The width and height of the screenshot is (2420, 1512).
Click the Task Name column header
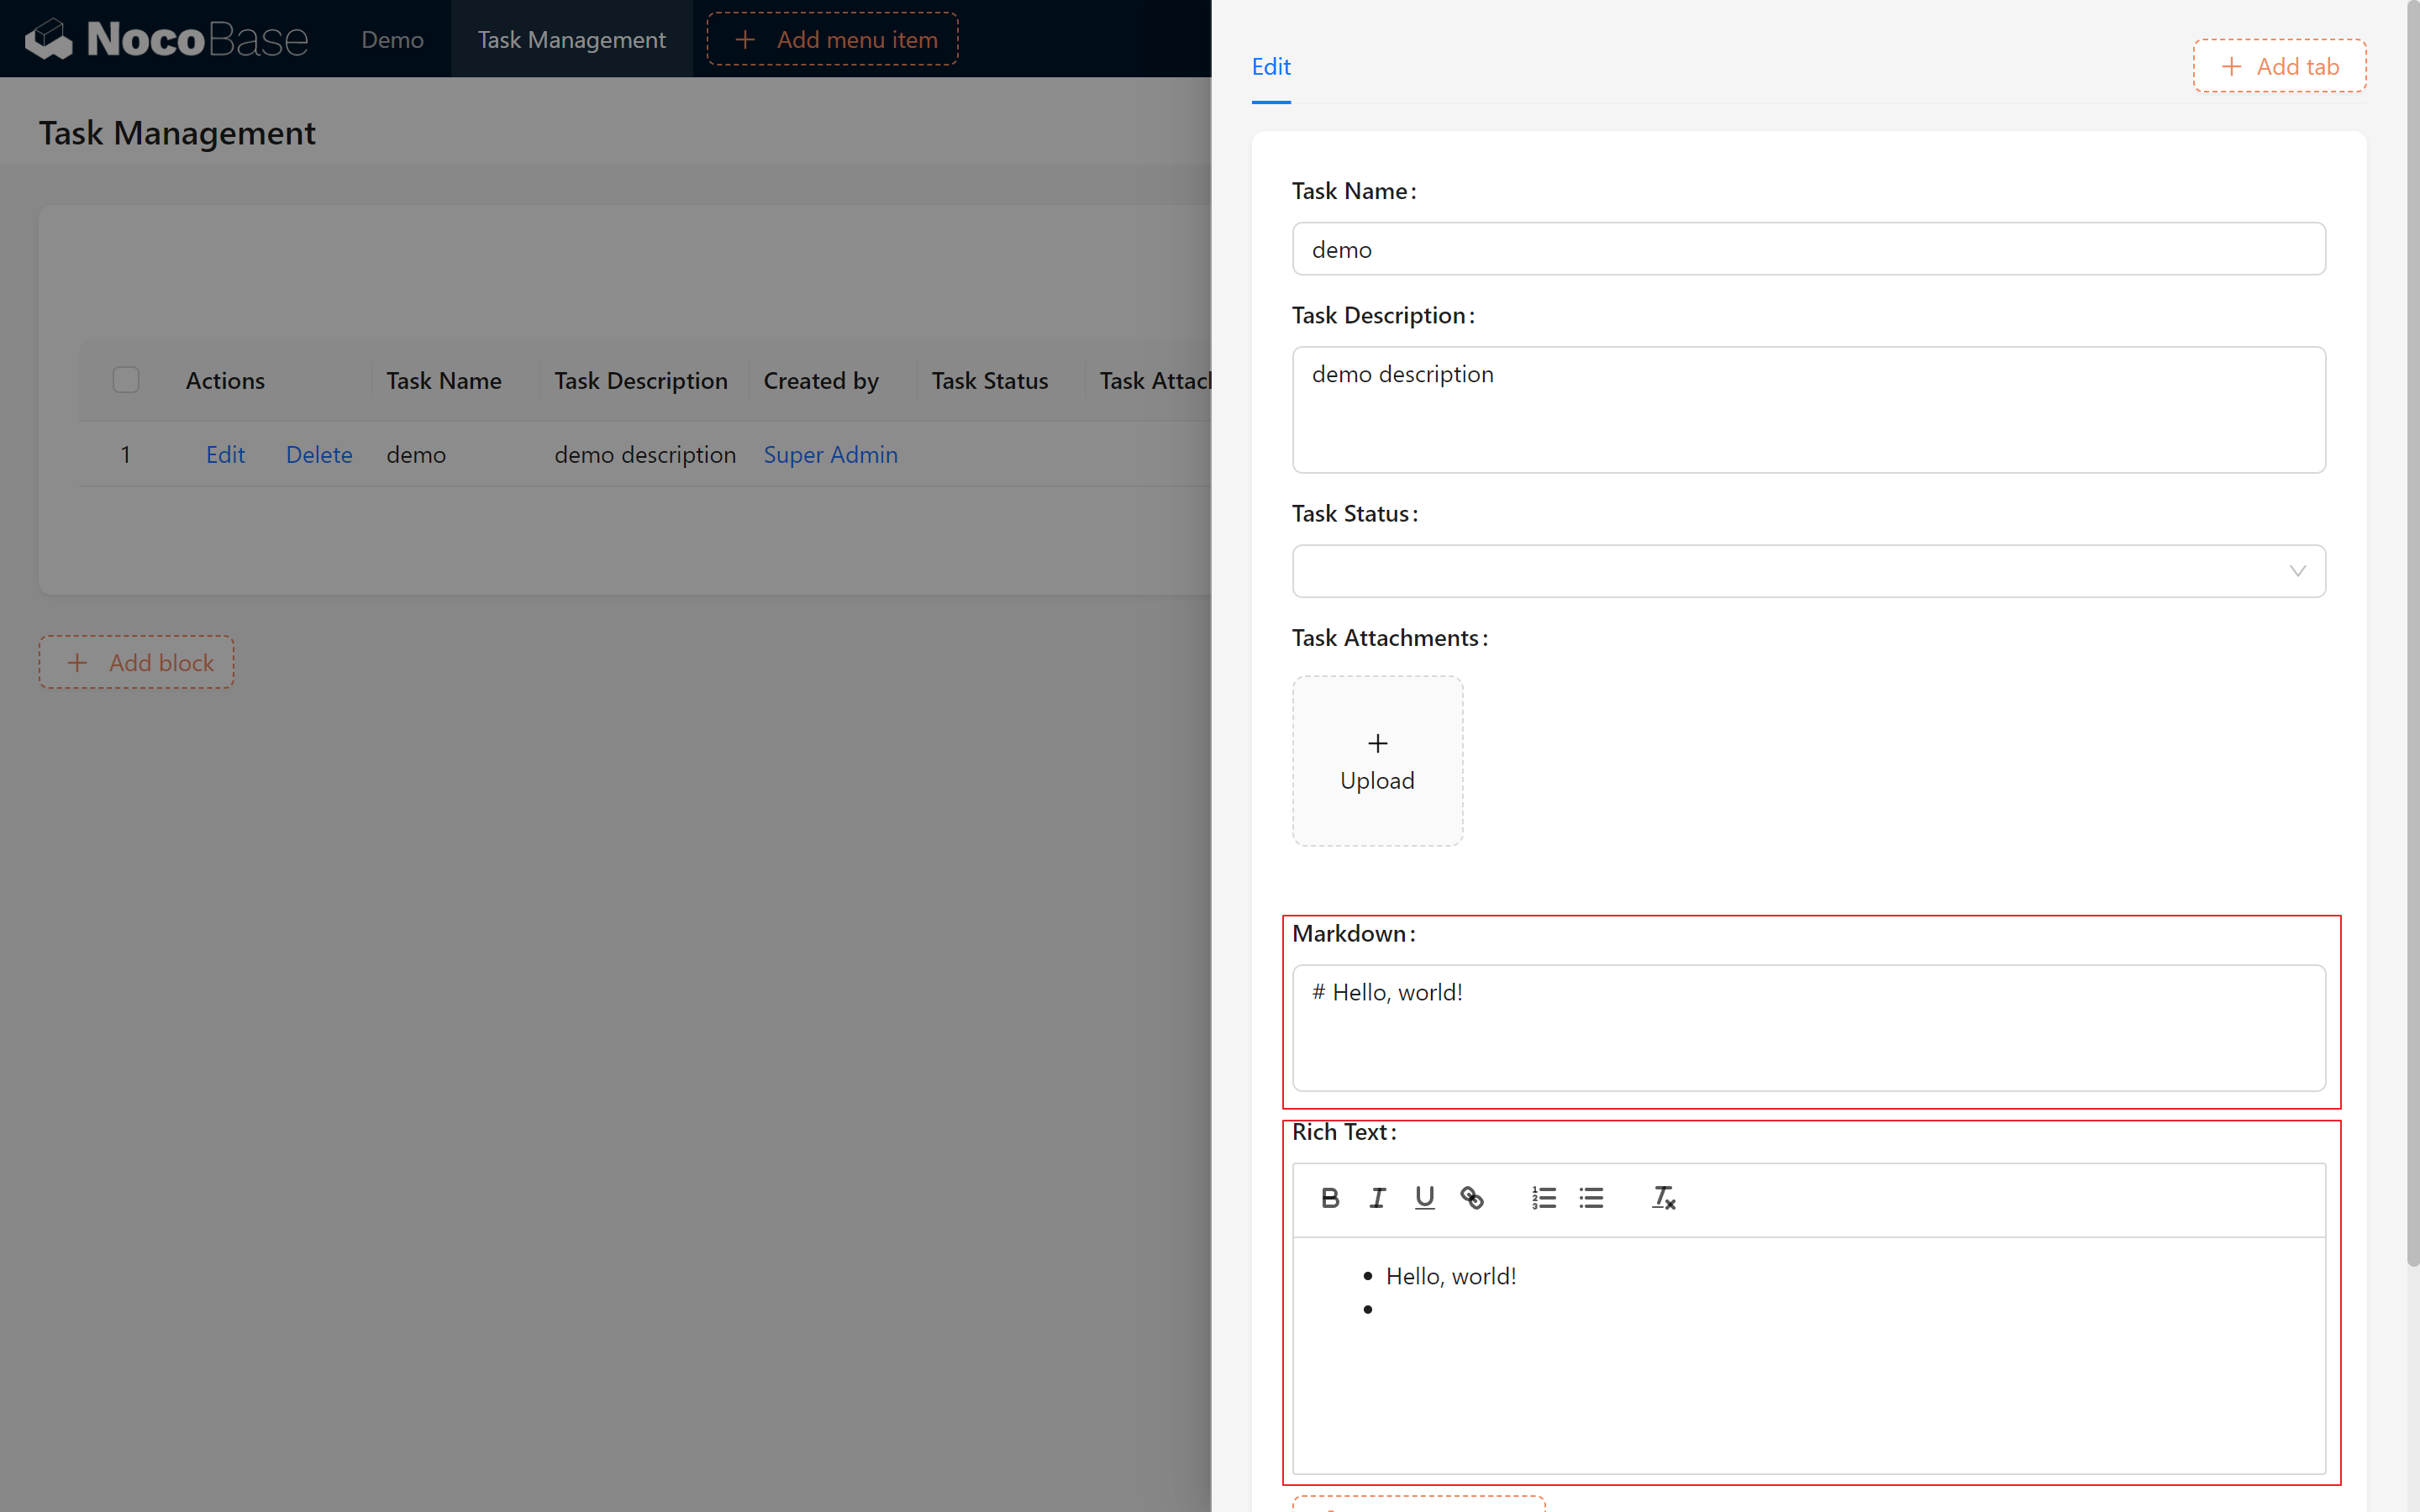[x=444, y=380]
